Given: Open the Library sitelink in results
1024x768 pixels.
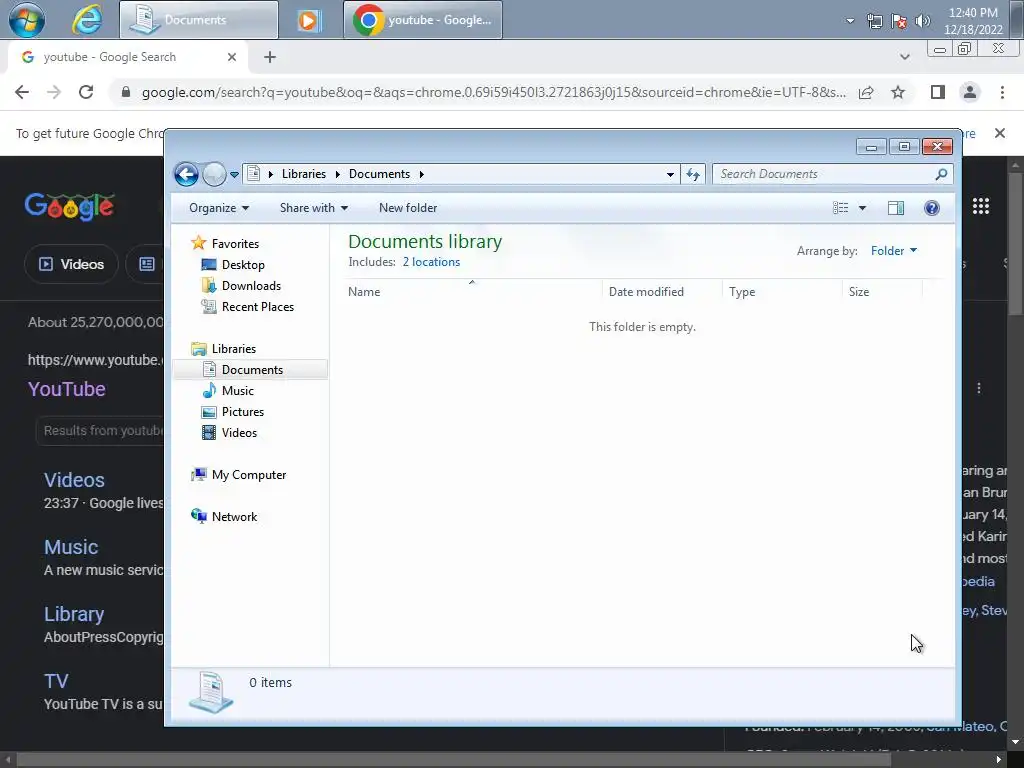Looking at the screenshot, I should (x=74, y=615).
